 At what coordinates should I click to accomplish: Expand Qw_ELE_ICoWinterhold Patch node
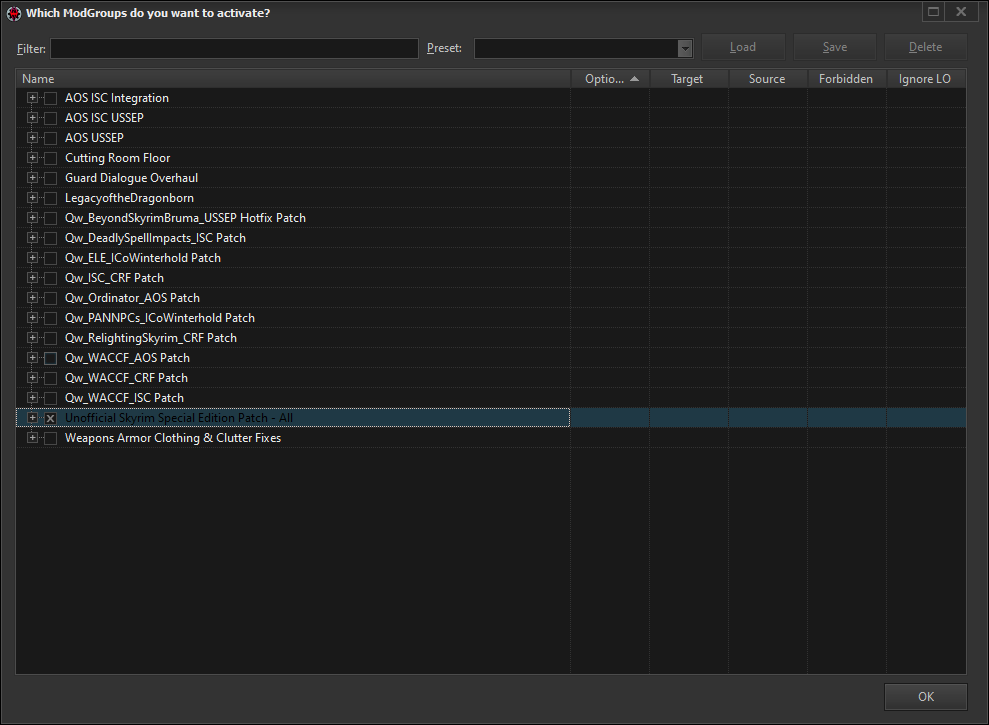(x=32, y=257)
